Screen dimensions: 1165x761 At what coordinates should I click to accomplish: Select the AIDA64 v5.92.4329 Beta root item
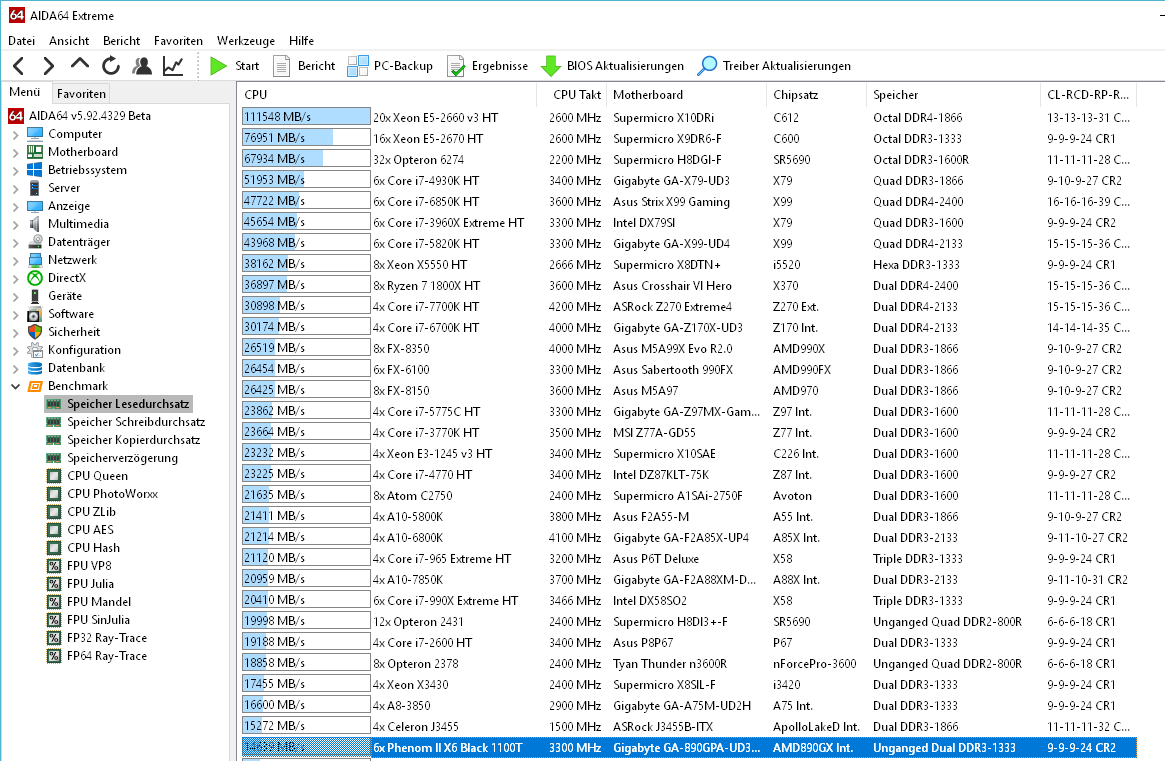(x=79, y=116)
